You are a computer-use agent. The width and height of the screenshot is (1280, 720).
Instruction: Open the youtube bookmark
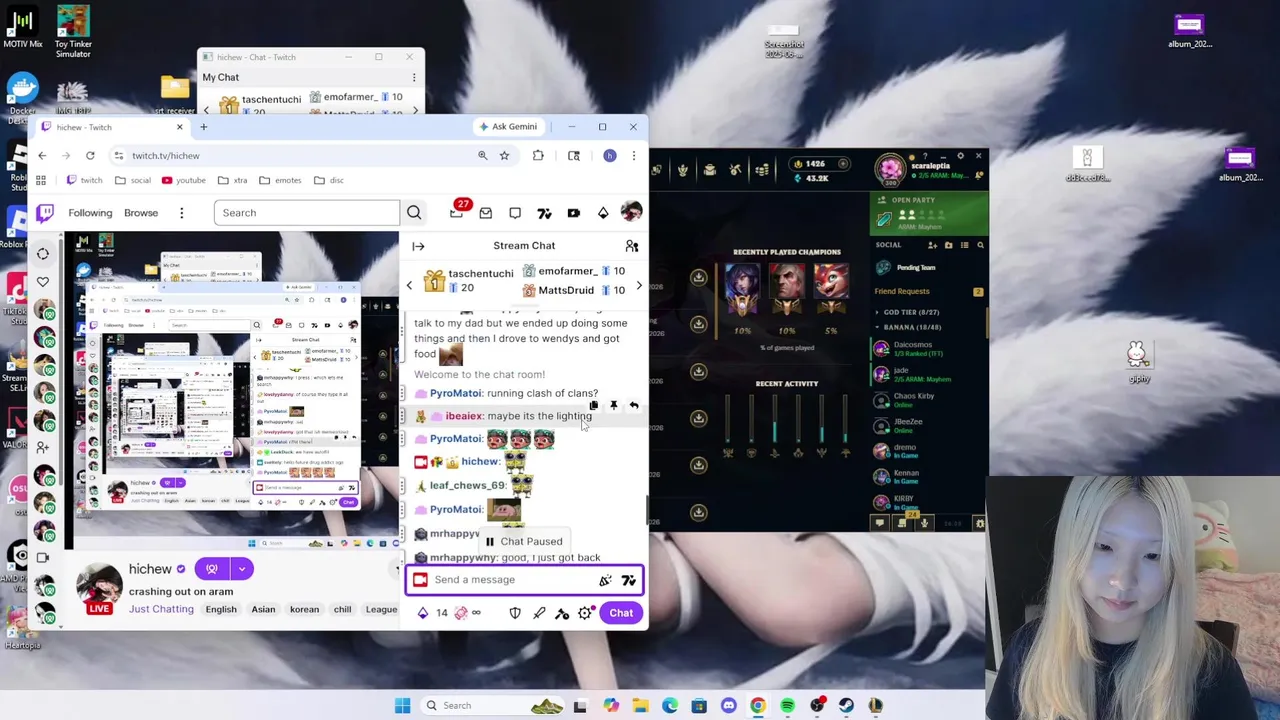[x=183, y=180]
